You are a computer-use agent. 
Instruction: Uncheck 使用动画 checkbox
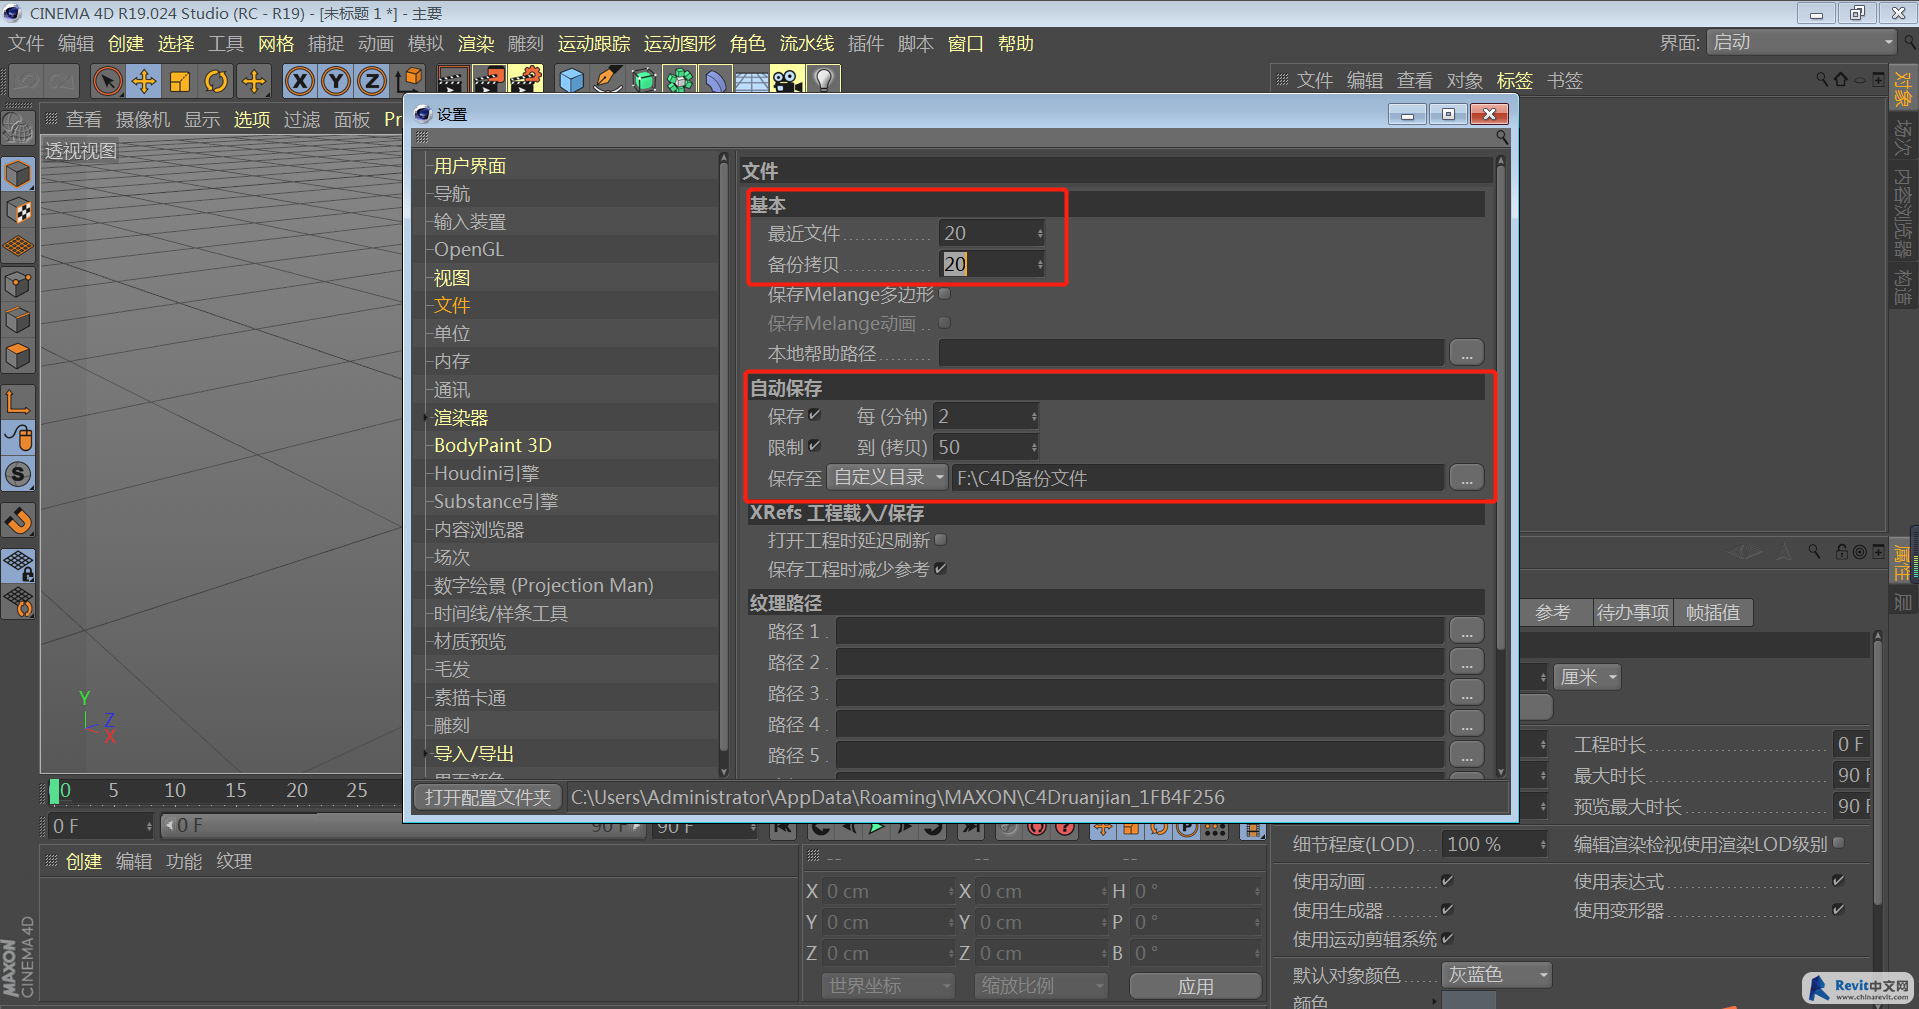[x=1447, y=880]
